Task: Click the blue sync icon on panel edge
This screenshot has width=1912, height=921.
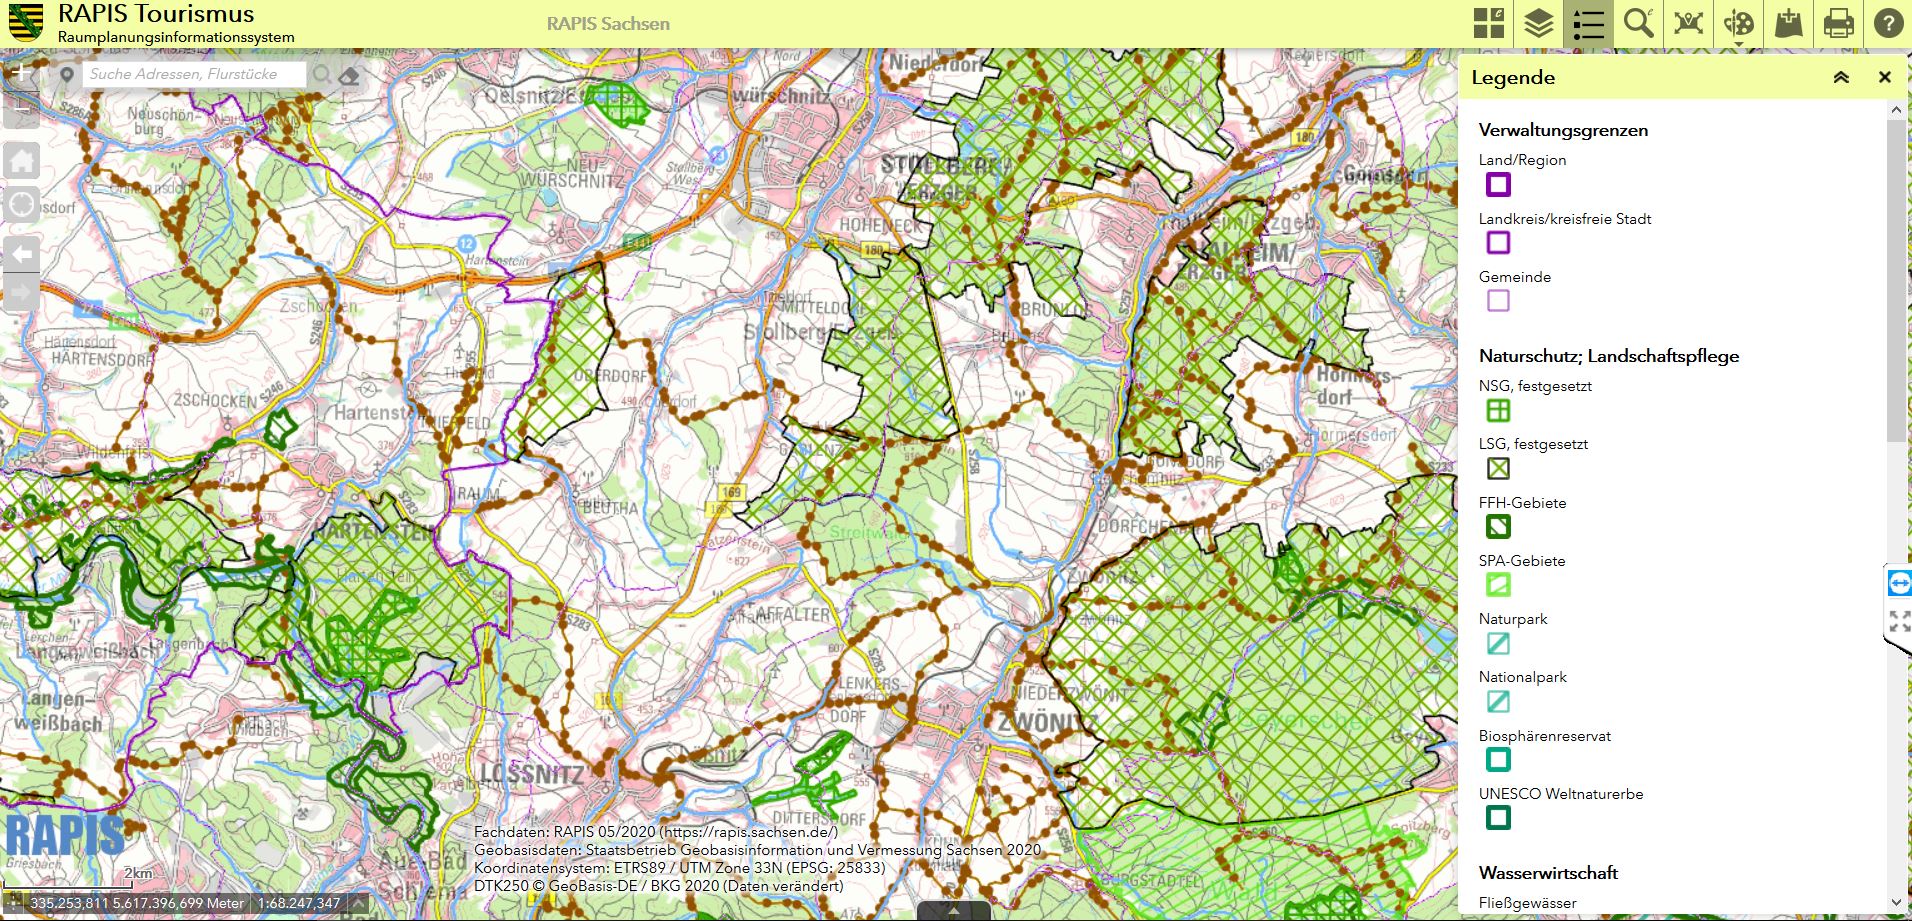Action: click(1899, 582)
